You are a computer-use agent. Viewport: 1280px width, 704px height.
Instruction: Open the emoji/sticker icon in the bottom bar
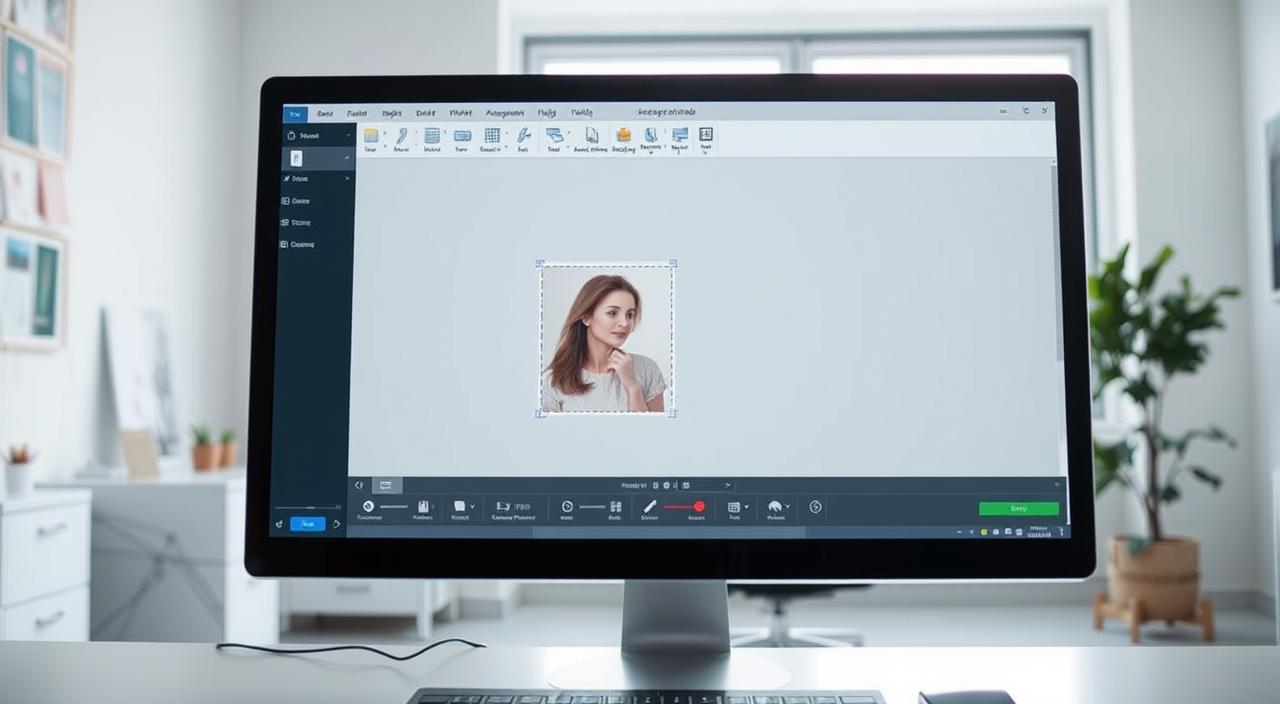pyautogui.click(x=775, y=506)
